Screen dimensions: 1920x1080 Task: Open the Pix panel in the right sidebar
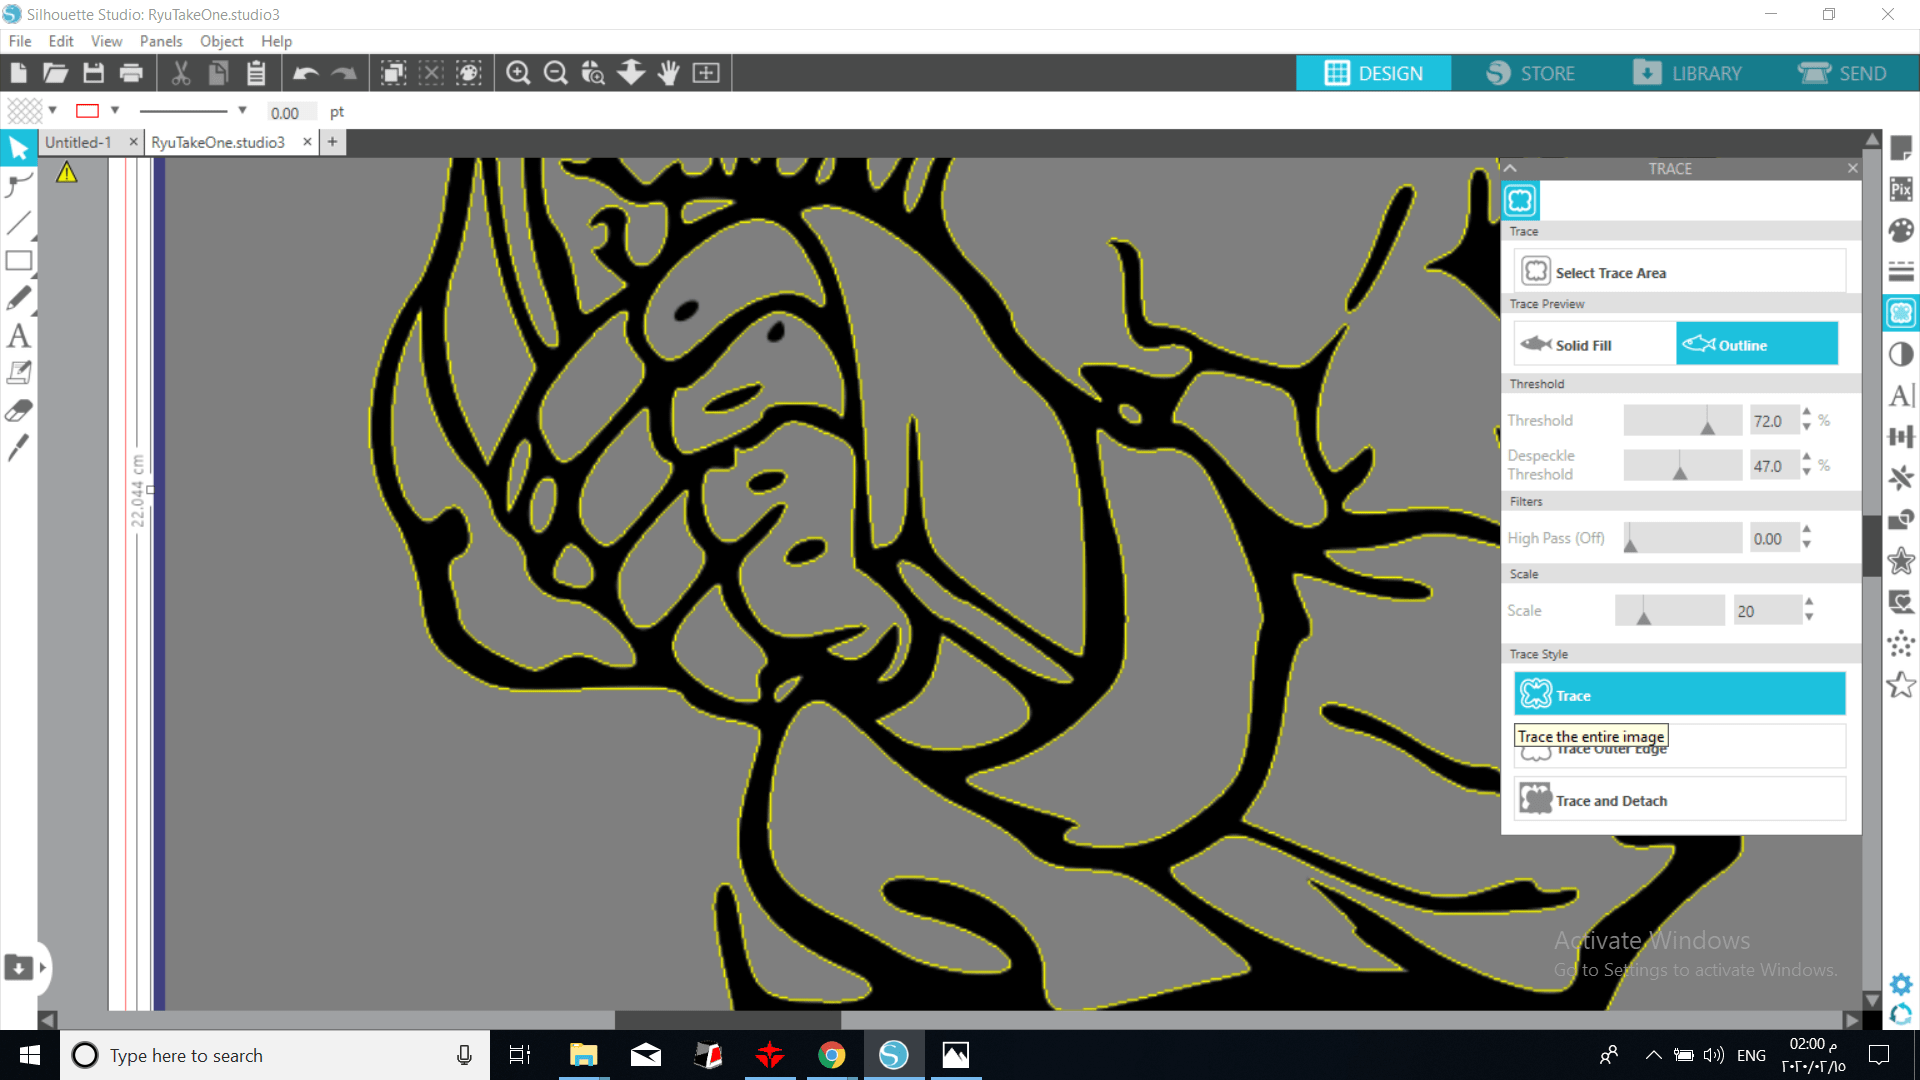pyautogui.click(x=1901, y=189)
